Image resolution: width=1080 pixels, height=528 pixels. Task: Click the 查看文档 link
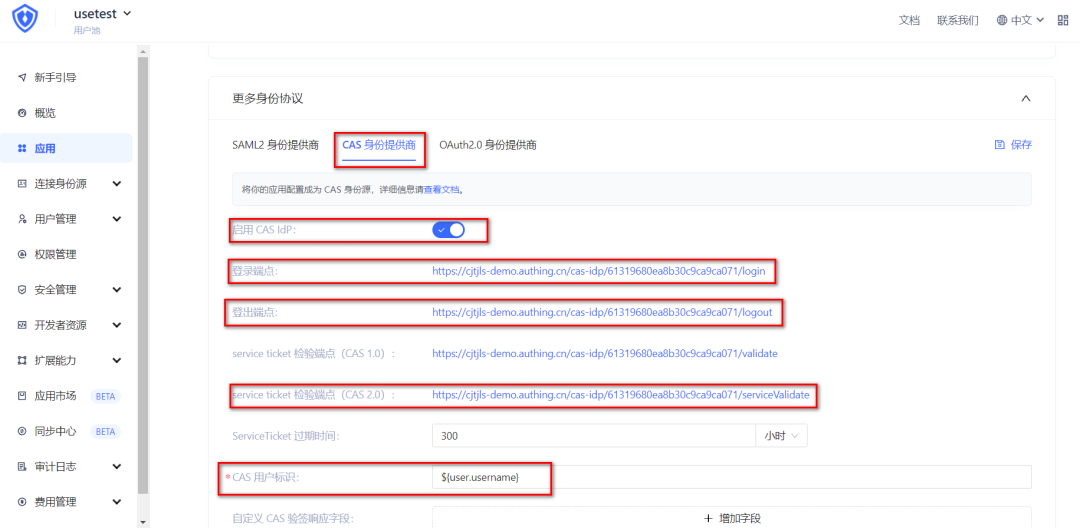441,189
